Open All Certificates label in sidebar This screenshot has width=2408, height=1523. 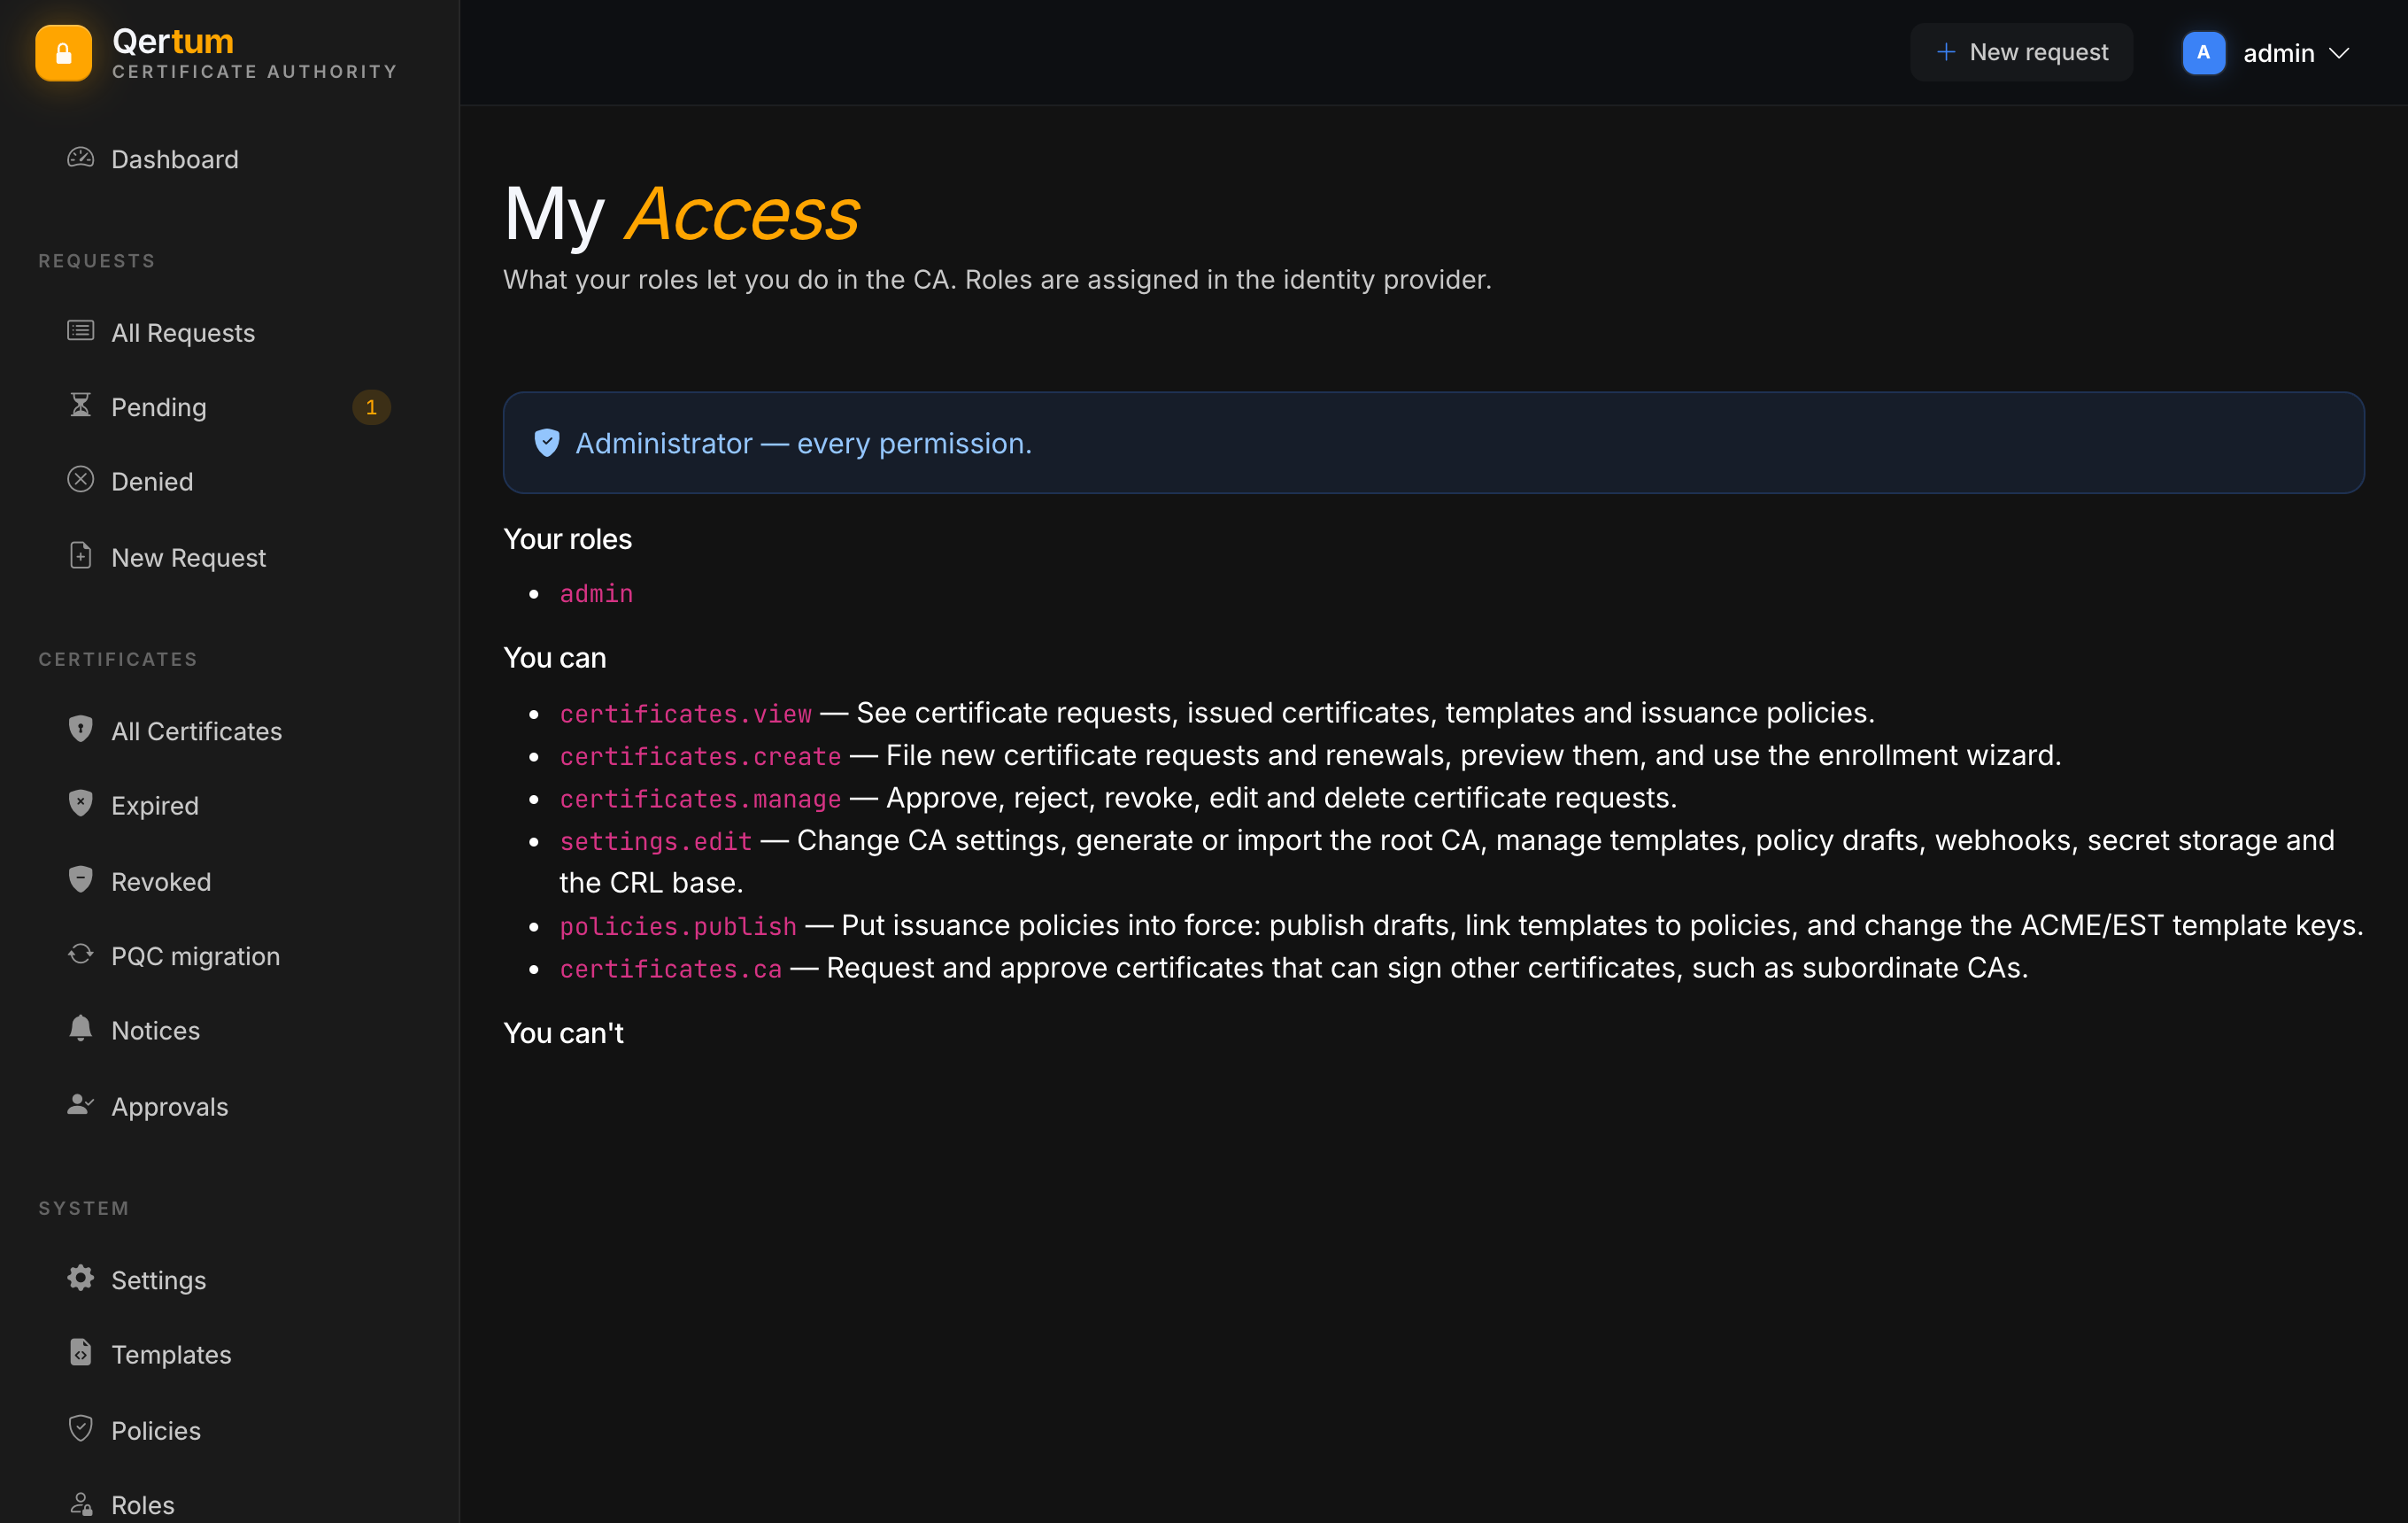point(197,731)
